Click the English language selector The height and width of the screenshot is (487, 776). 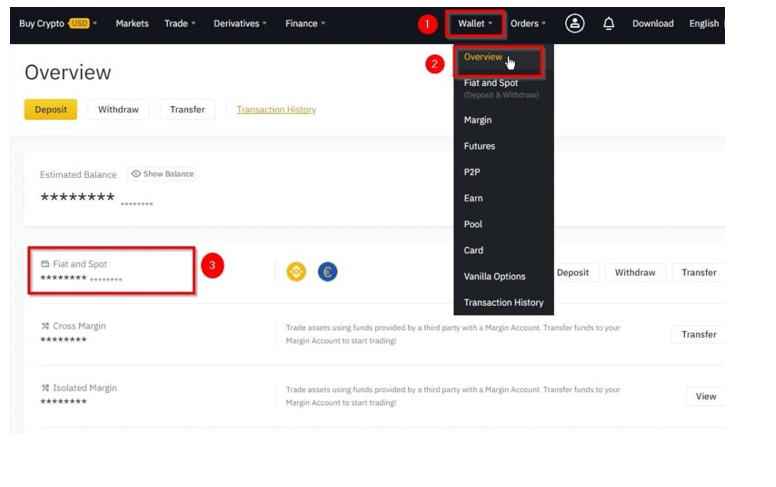[704, 23]
